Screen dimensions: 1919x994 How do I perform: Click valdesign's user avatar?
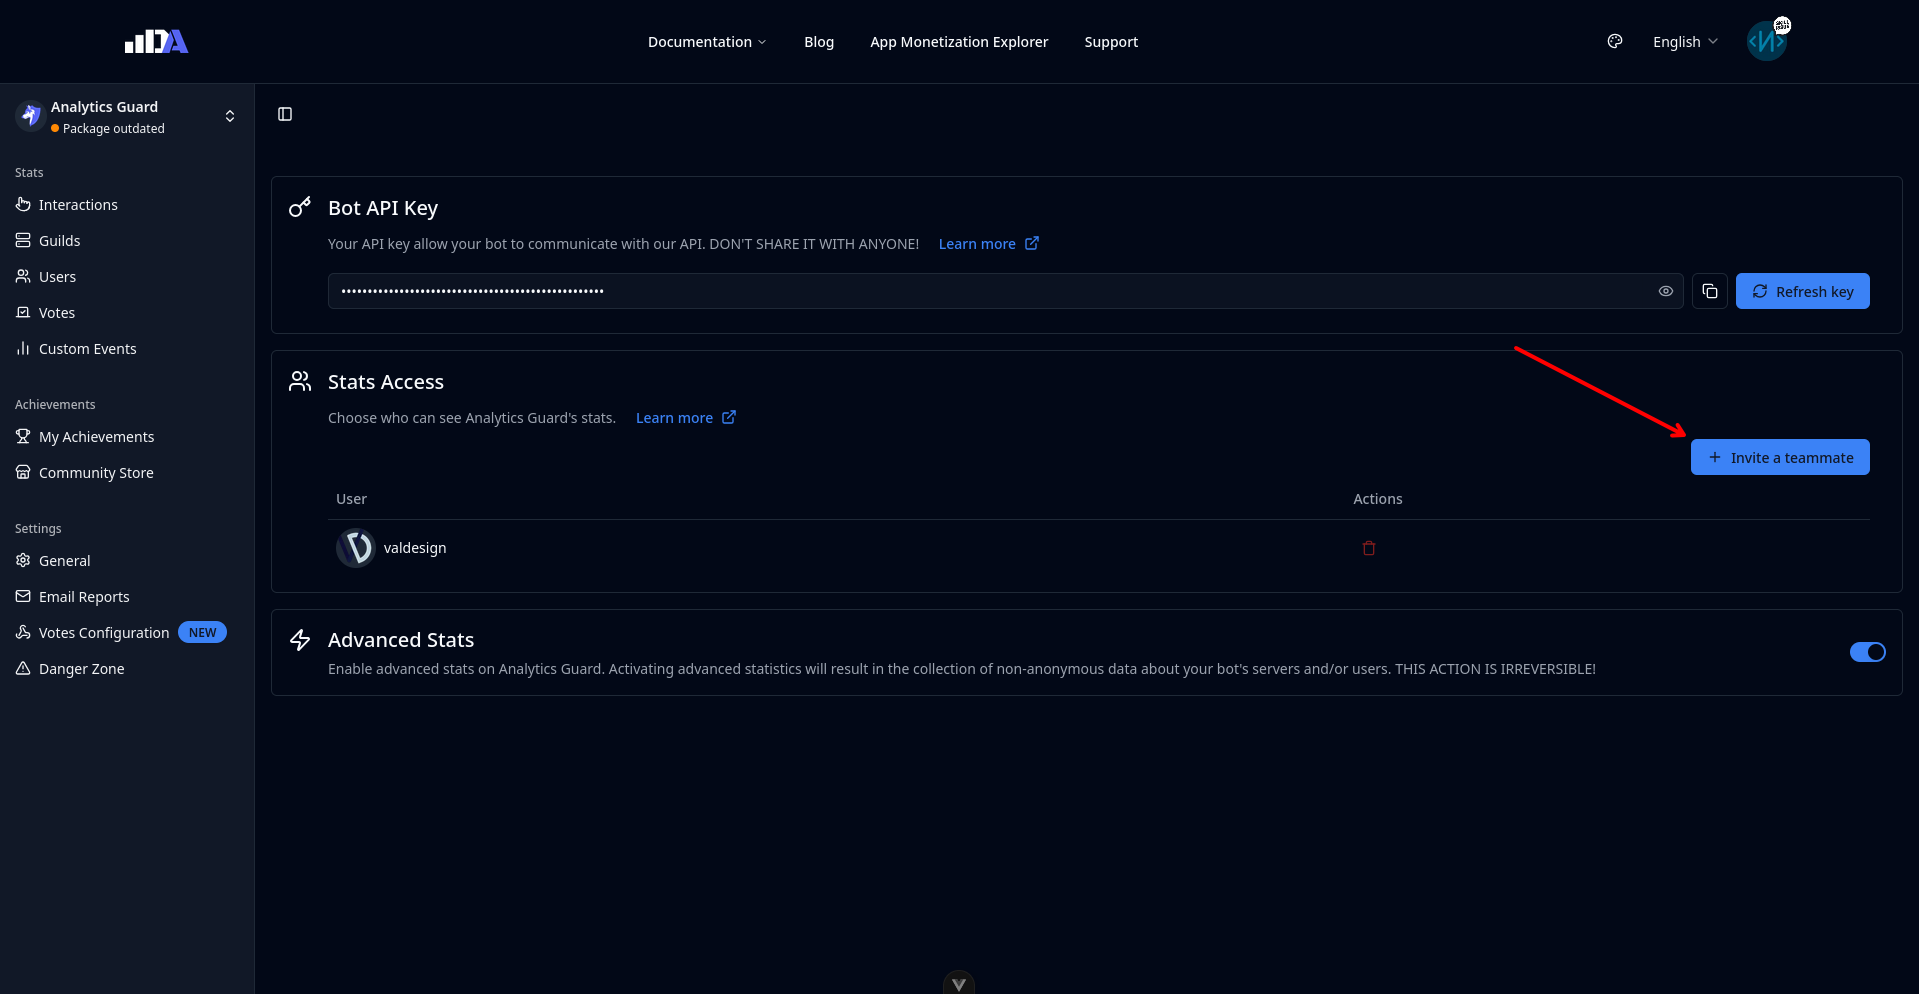point(355,548)
